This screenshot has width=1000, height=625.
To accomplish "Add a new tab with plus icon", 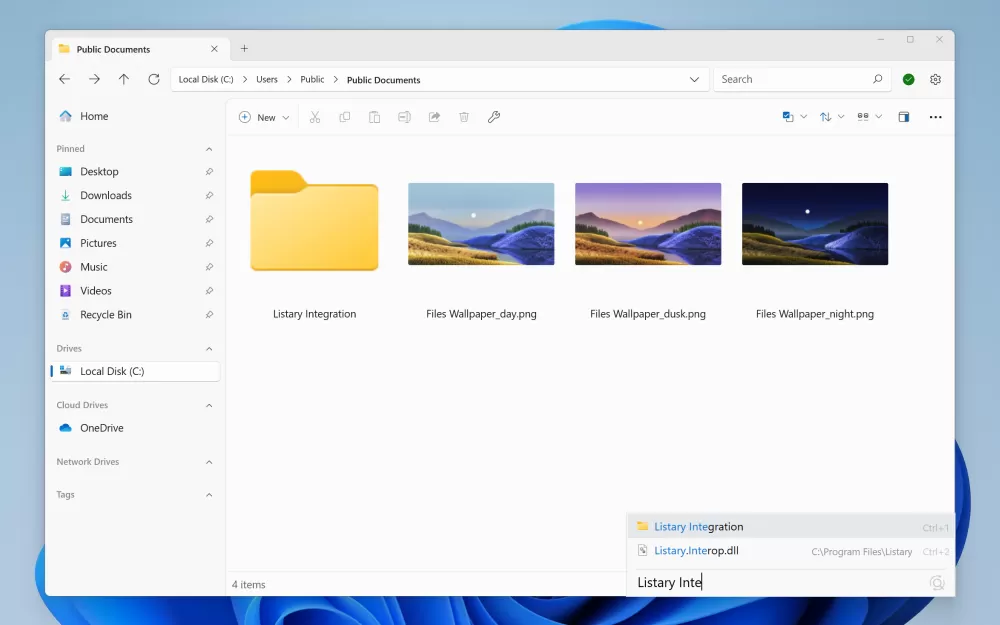I will tap(244, 48).
